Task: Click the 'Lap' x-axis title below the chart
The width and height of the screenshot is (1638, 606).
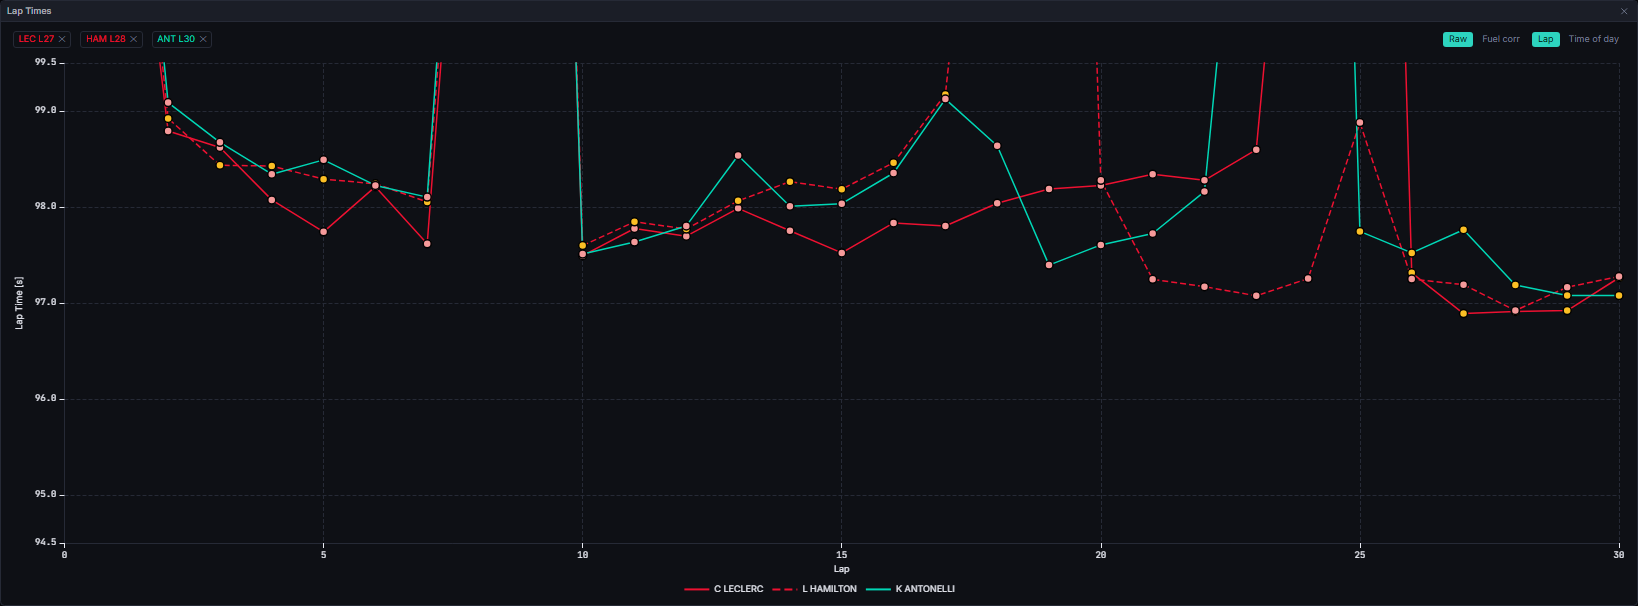Action: pyautogui.click(x=842, y=569)
